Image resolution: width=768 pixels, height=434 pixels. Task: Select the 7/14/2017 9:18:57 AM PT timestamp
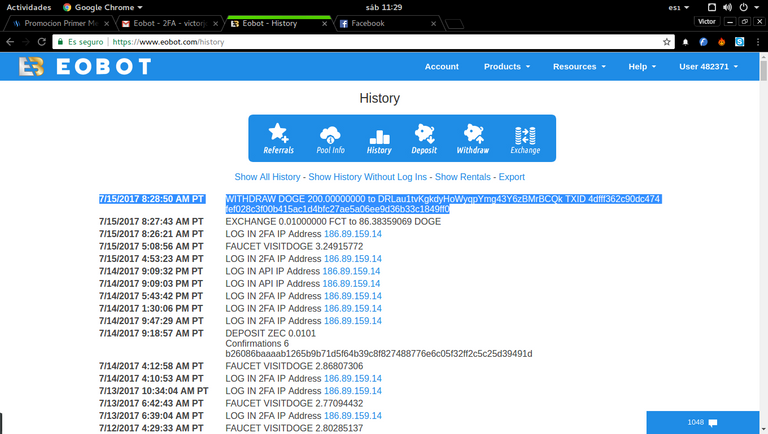point(151,333)
